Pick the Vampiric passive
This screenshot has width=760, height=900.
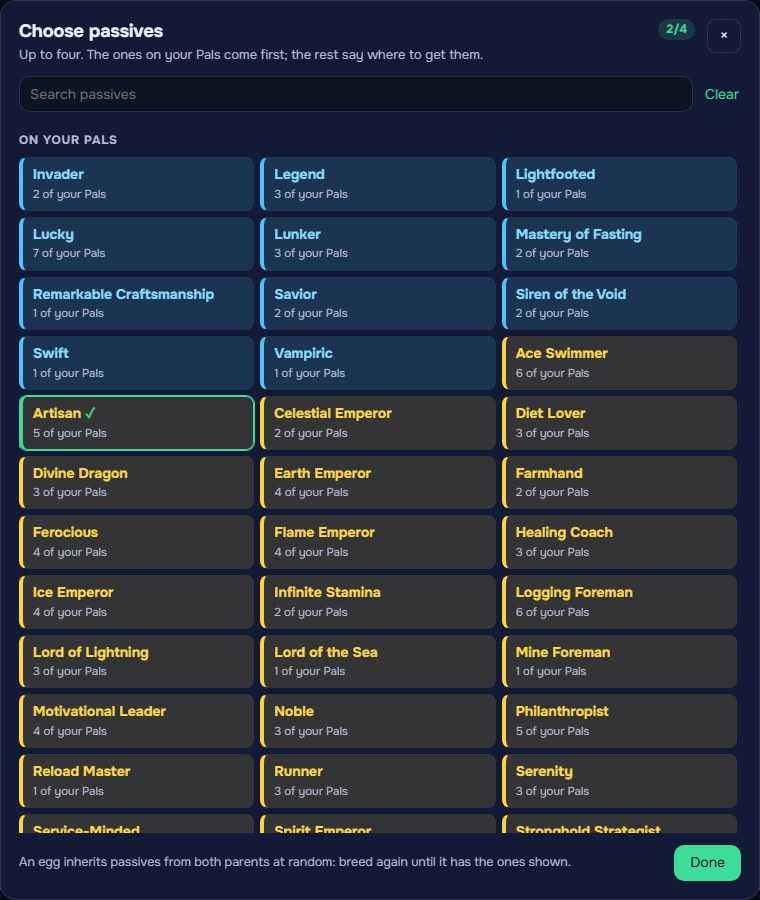(x=378, y=363)
